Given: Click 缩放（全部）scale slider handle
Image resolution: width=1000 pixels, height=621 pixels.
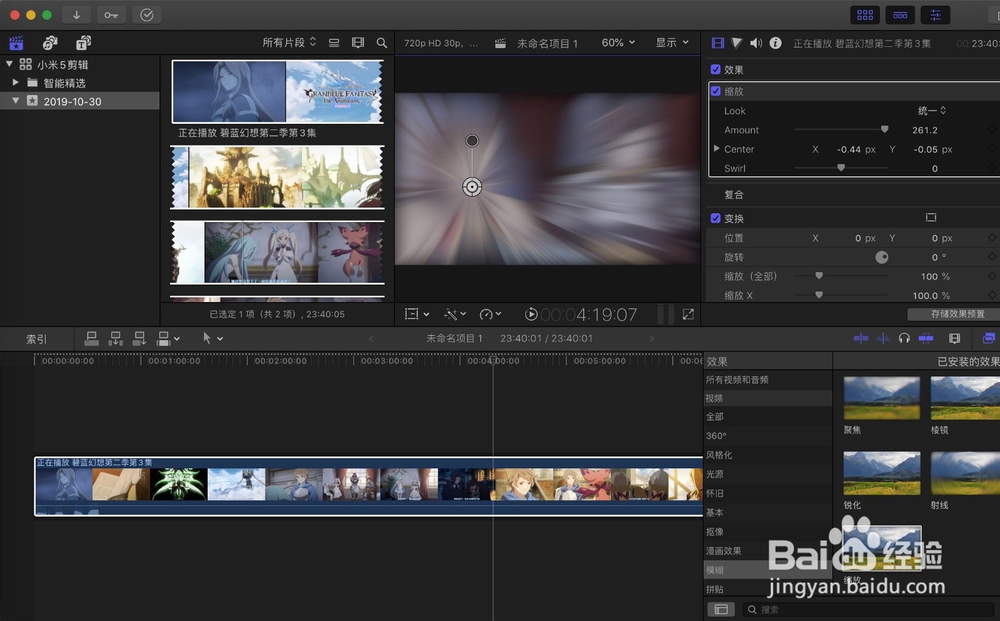Looking at the screenshot, I should [x=819, y=276].
